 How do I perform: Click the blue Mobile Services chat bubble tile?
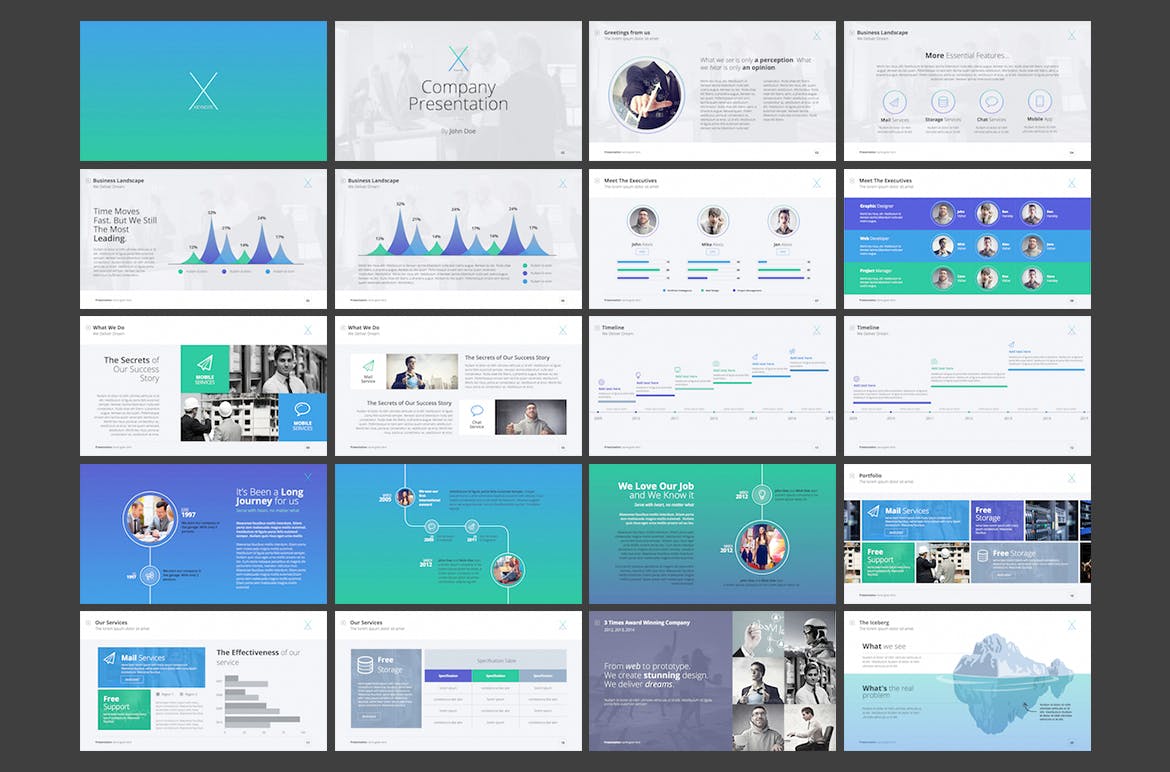click(x=302, y=417)
